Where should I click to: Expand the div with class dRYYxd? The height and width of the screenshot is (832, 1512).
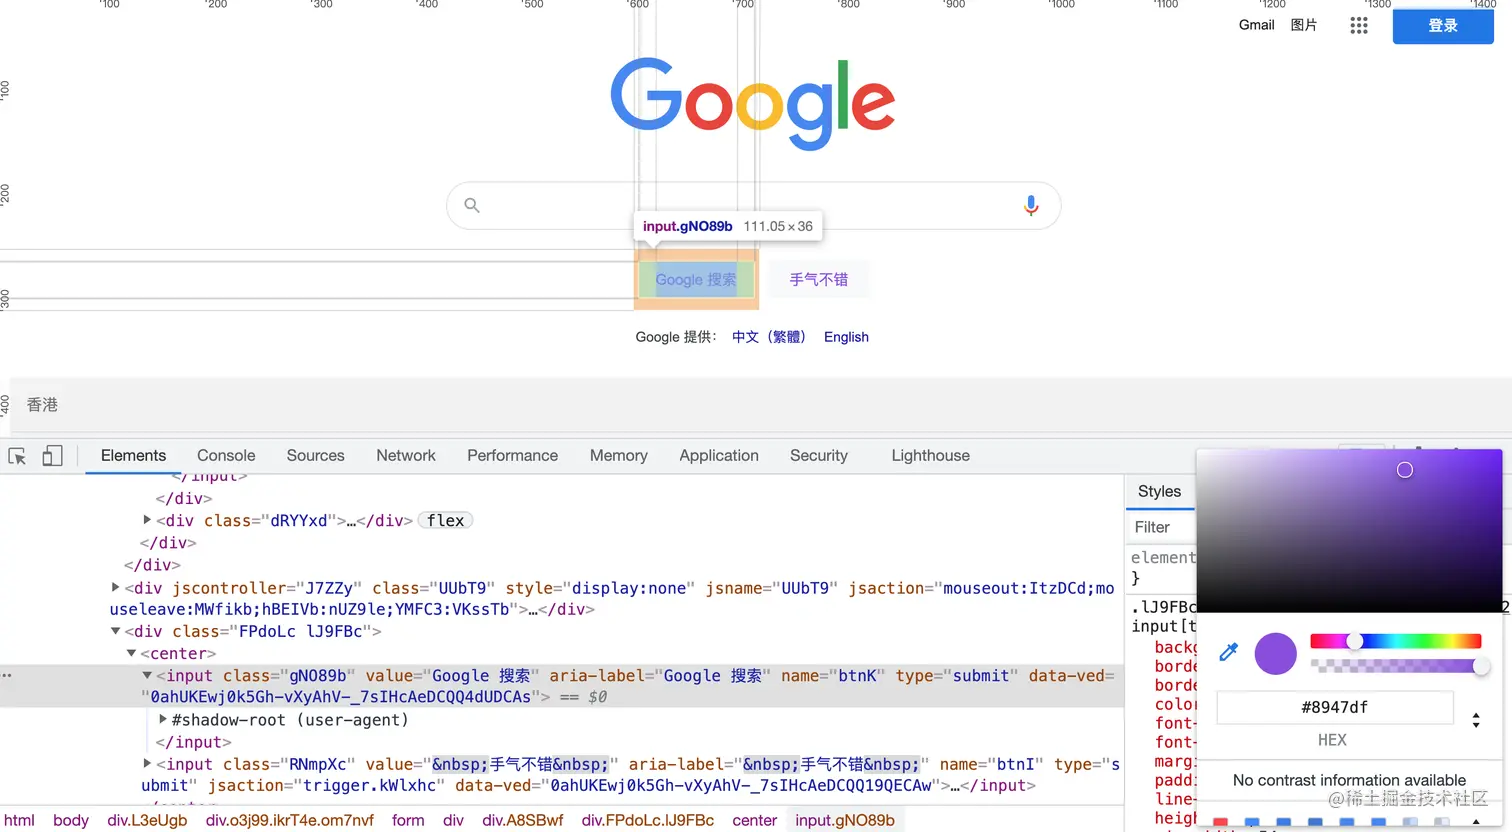tap(147, 520)
